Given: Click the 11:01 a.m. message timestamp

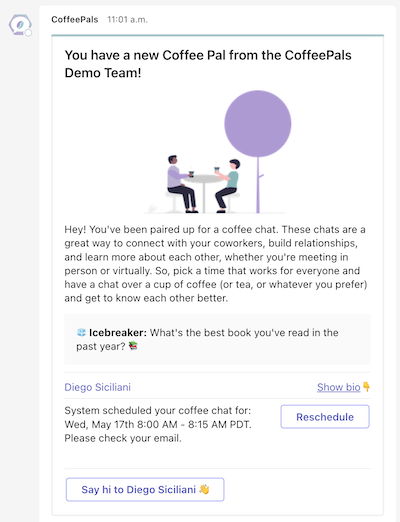Looking at the screenshot, I should [127, 20].
